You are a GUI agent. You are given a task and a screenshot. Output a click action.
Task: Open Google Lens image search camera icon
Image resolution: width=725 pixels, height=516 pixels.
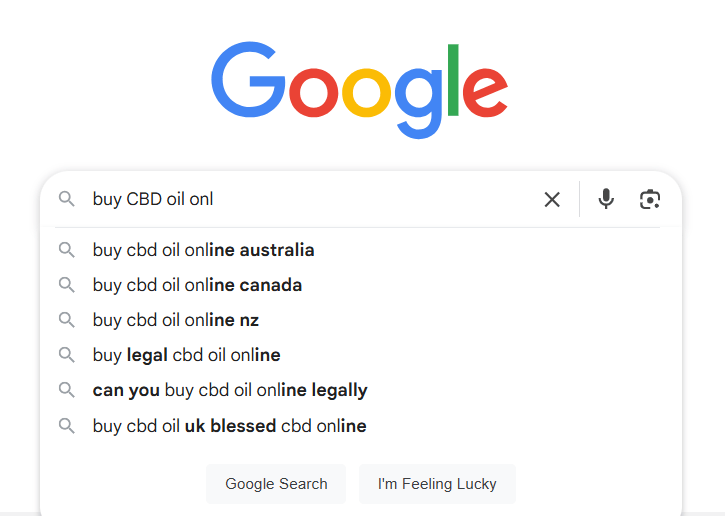tap(650, 199)
